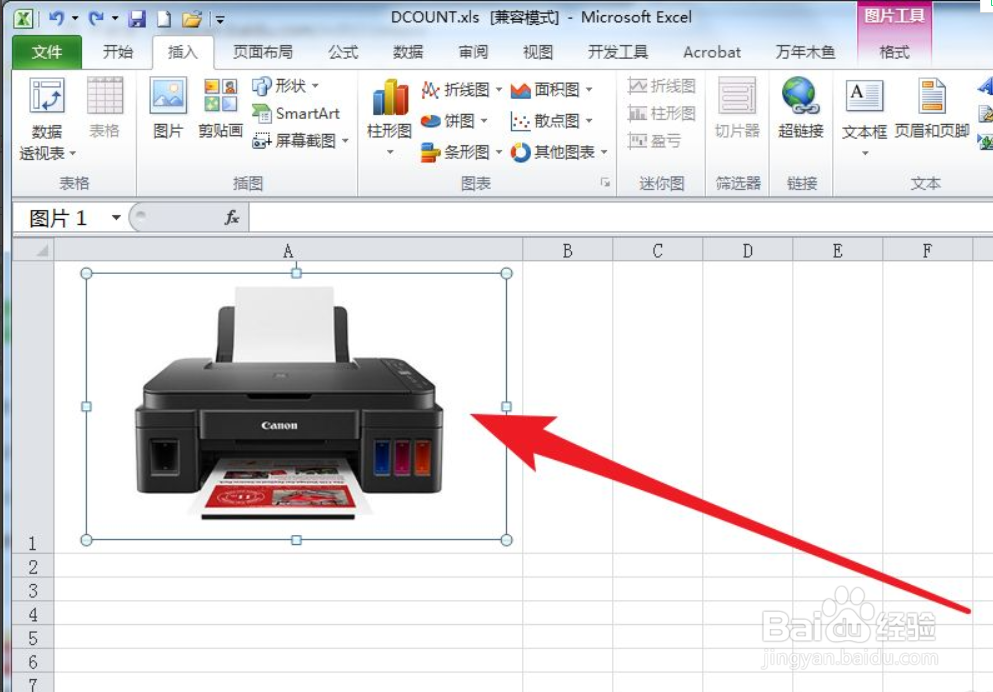
Task: Open the 形状 (Shapes) gallery
Action: (285, 85)
